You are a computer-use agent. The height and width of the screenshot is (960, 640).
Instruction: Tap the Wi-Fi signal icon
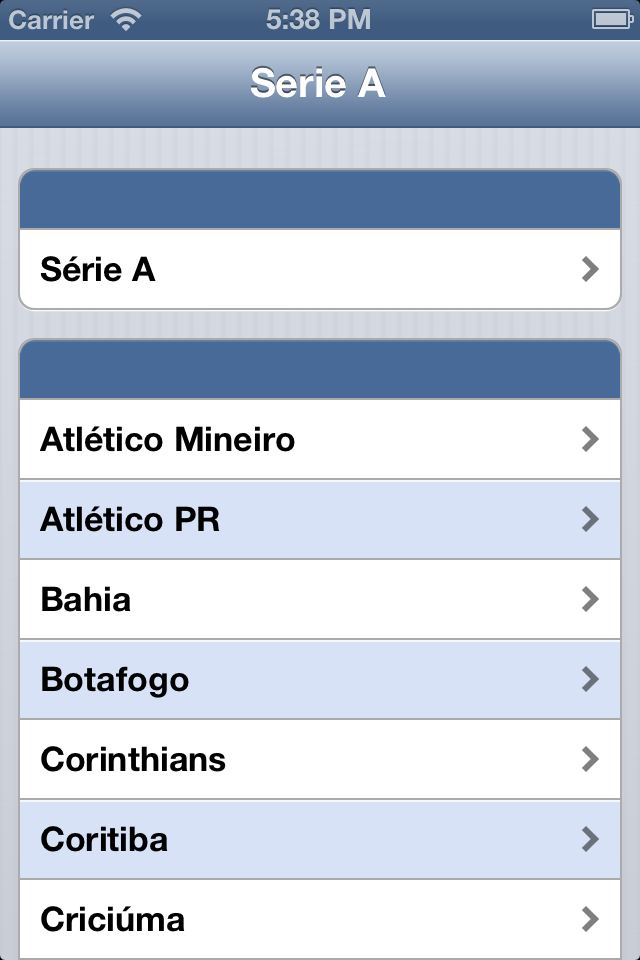pyautogui.click(x=126, y=19)
